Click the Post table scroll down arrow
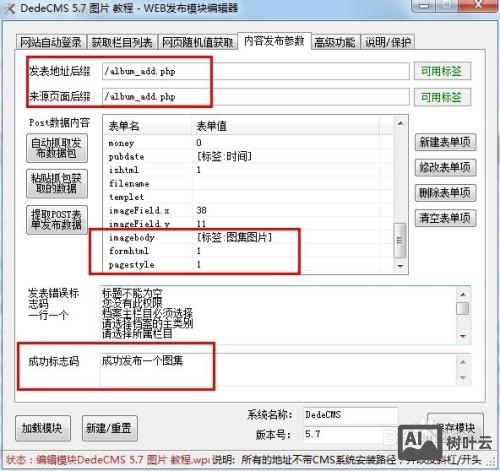The width and height of the screenshot is (500, 471). click(400, 266)
